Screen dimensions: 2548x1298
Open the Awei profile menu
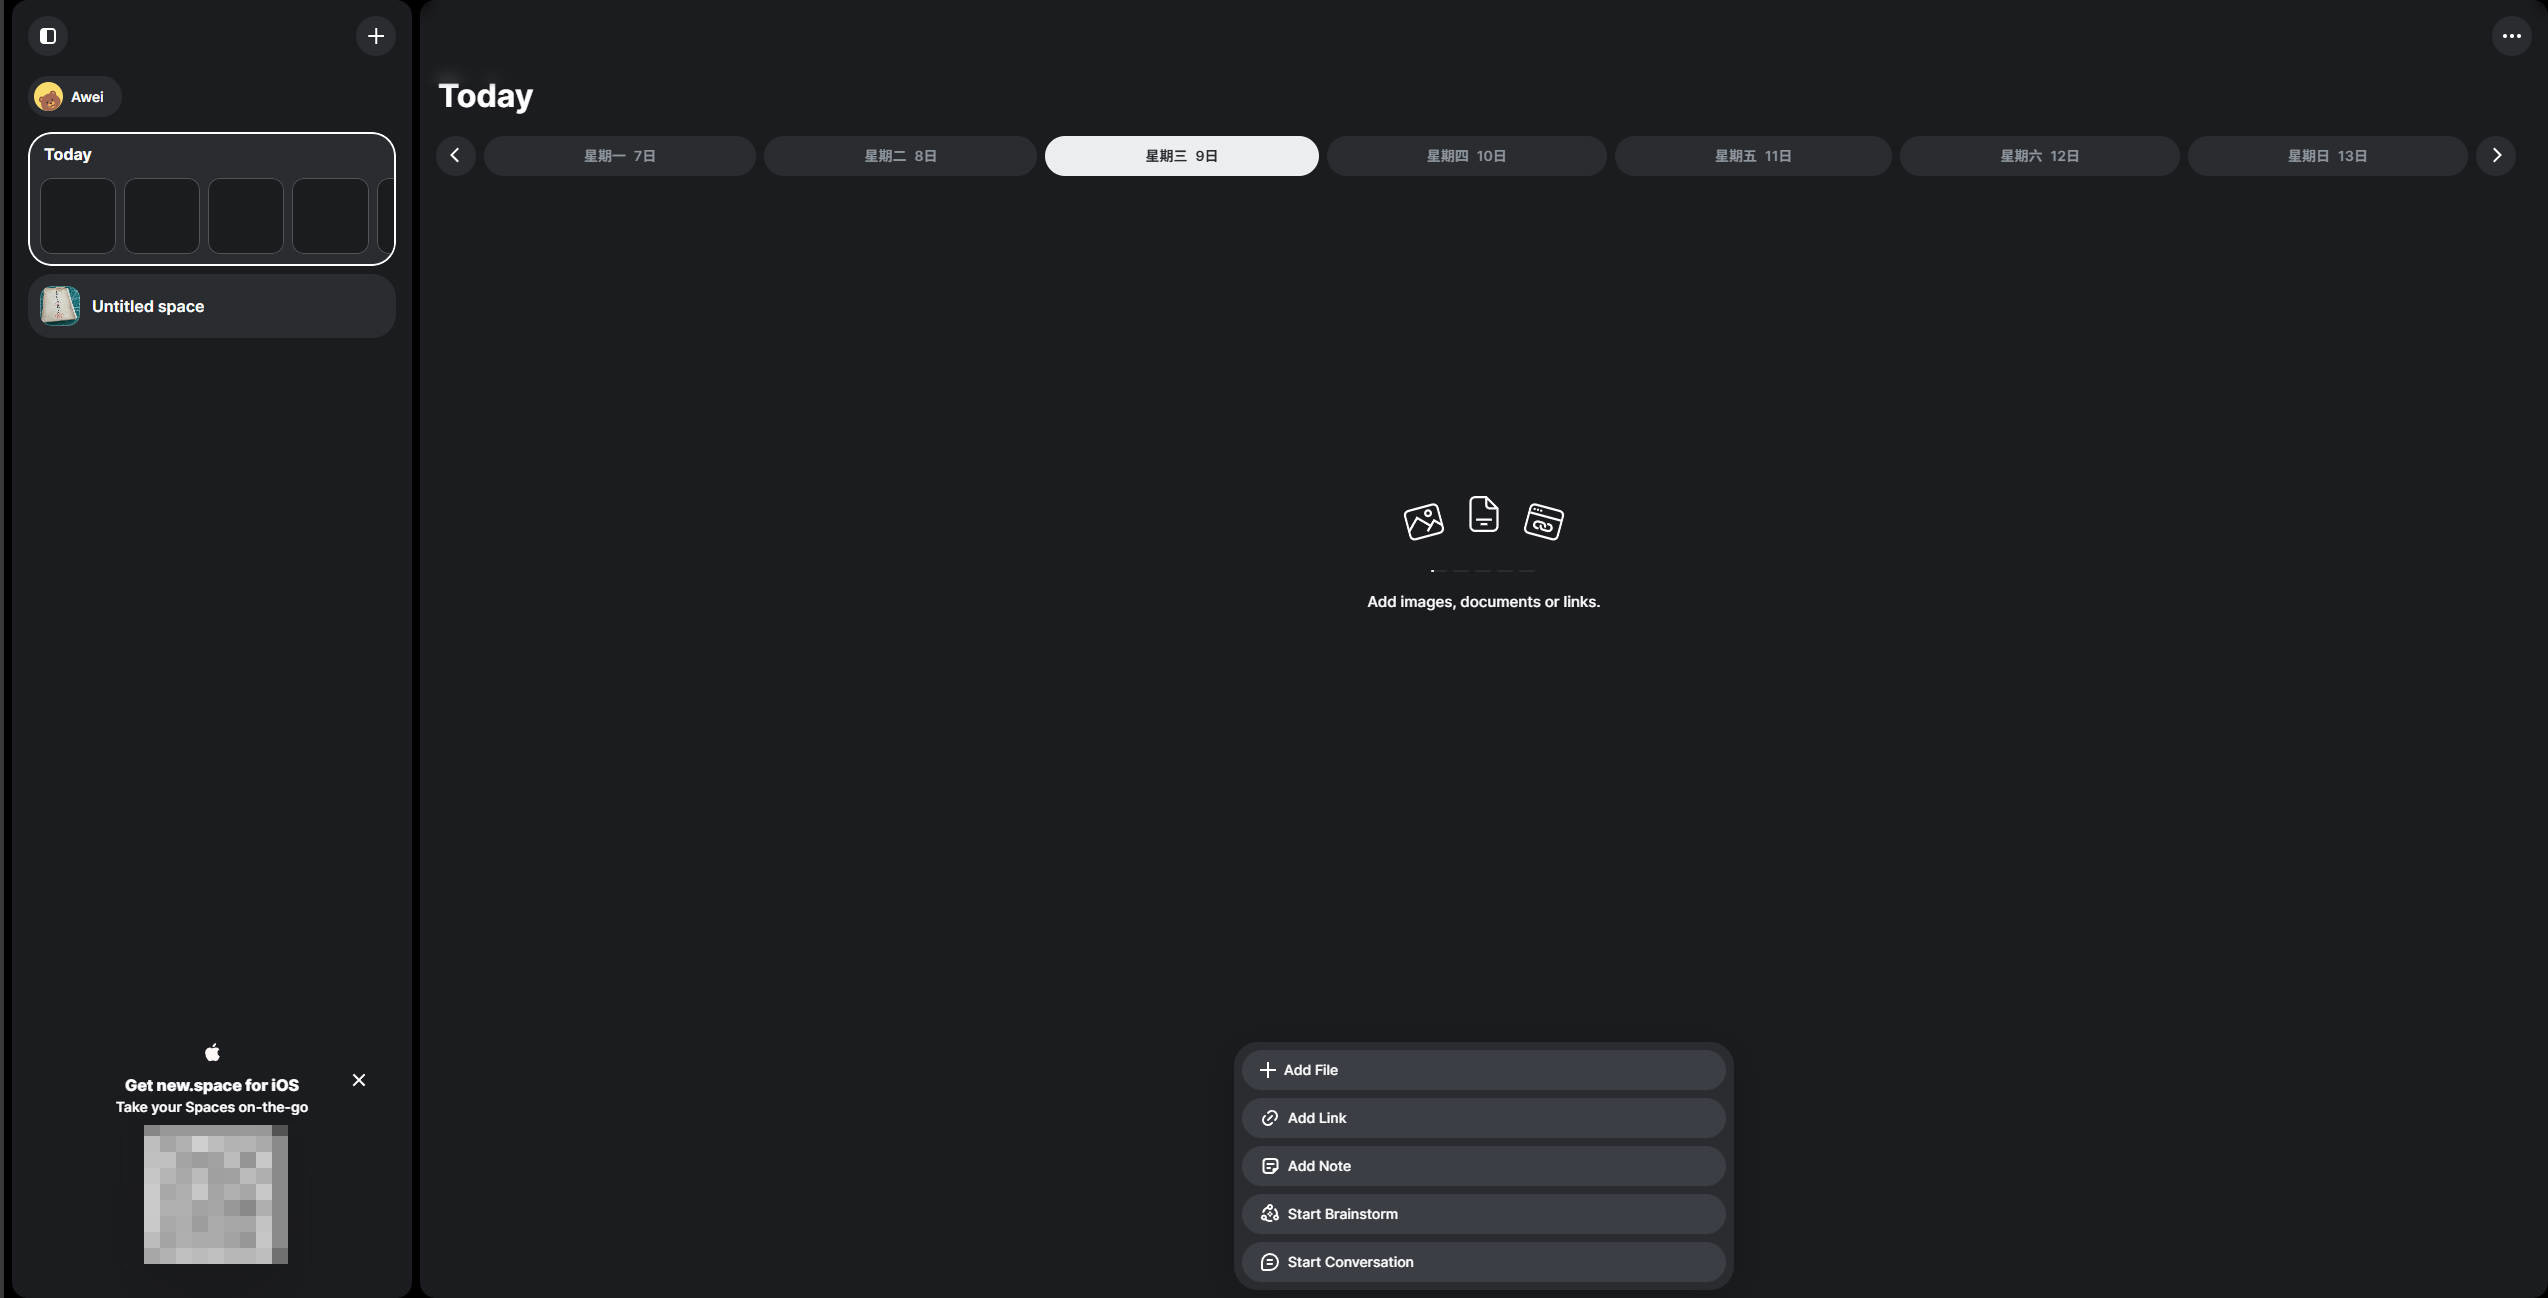(75, 97)
